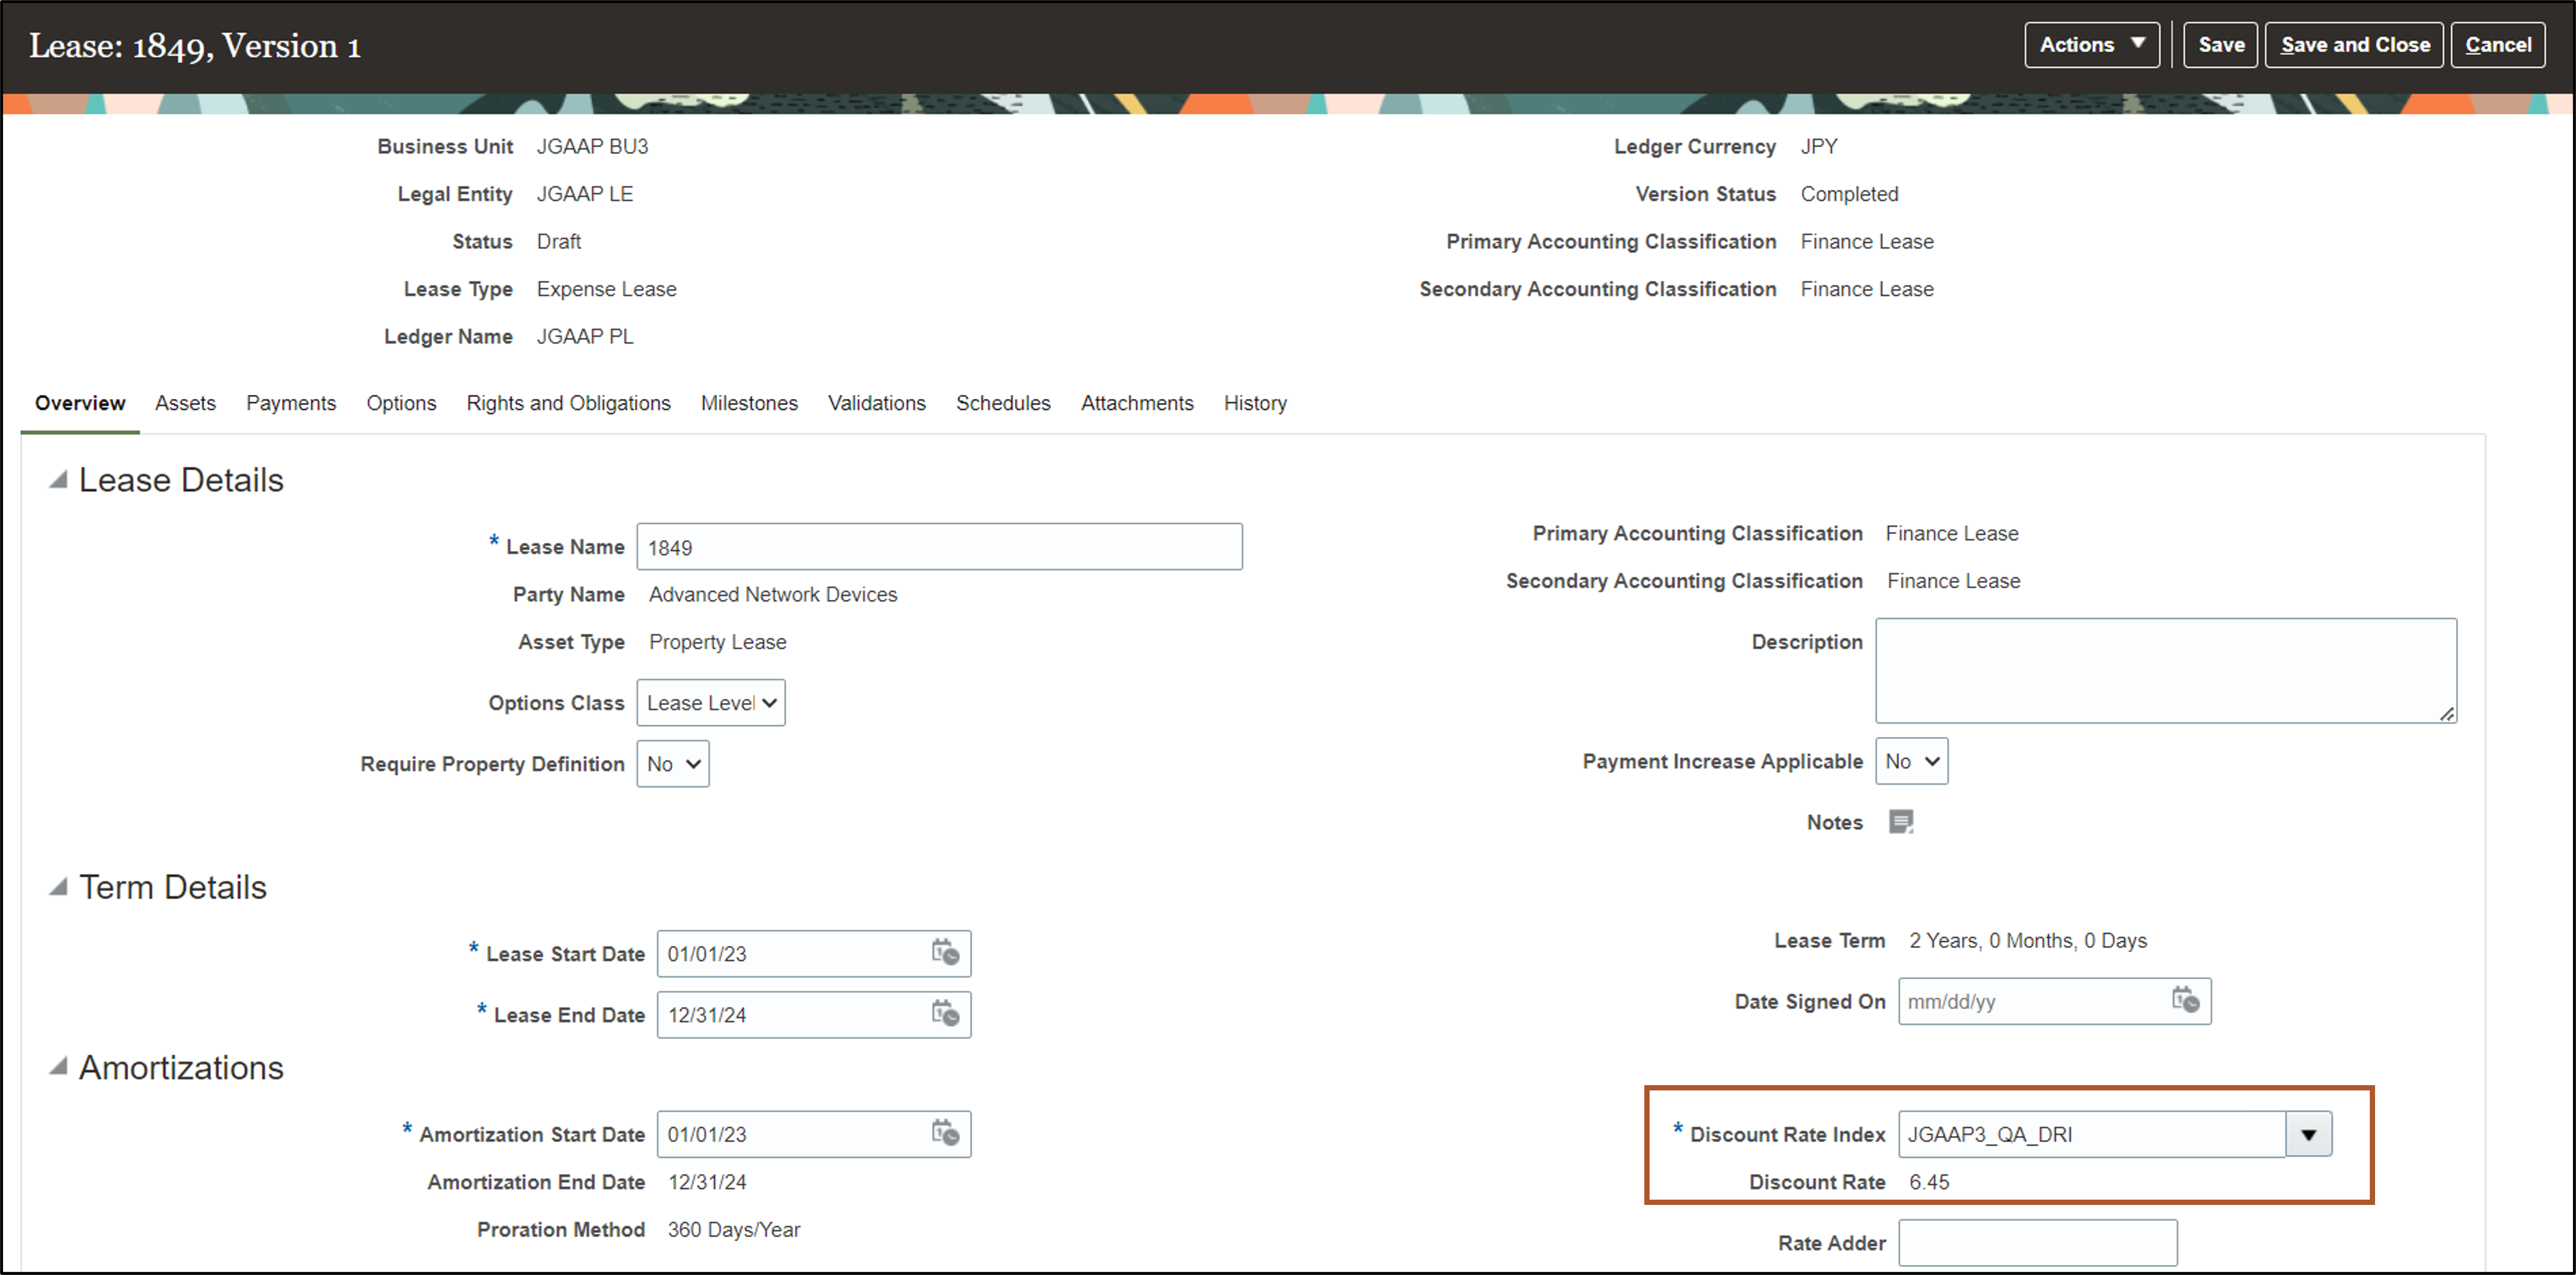
Task: Click the Save button
Action: (2220, 45)
